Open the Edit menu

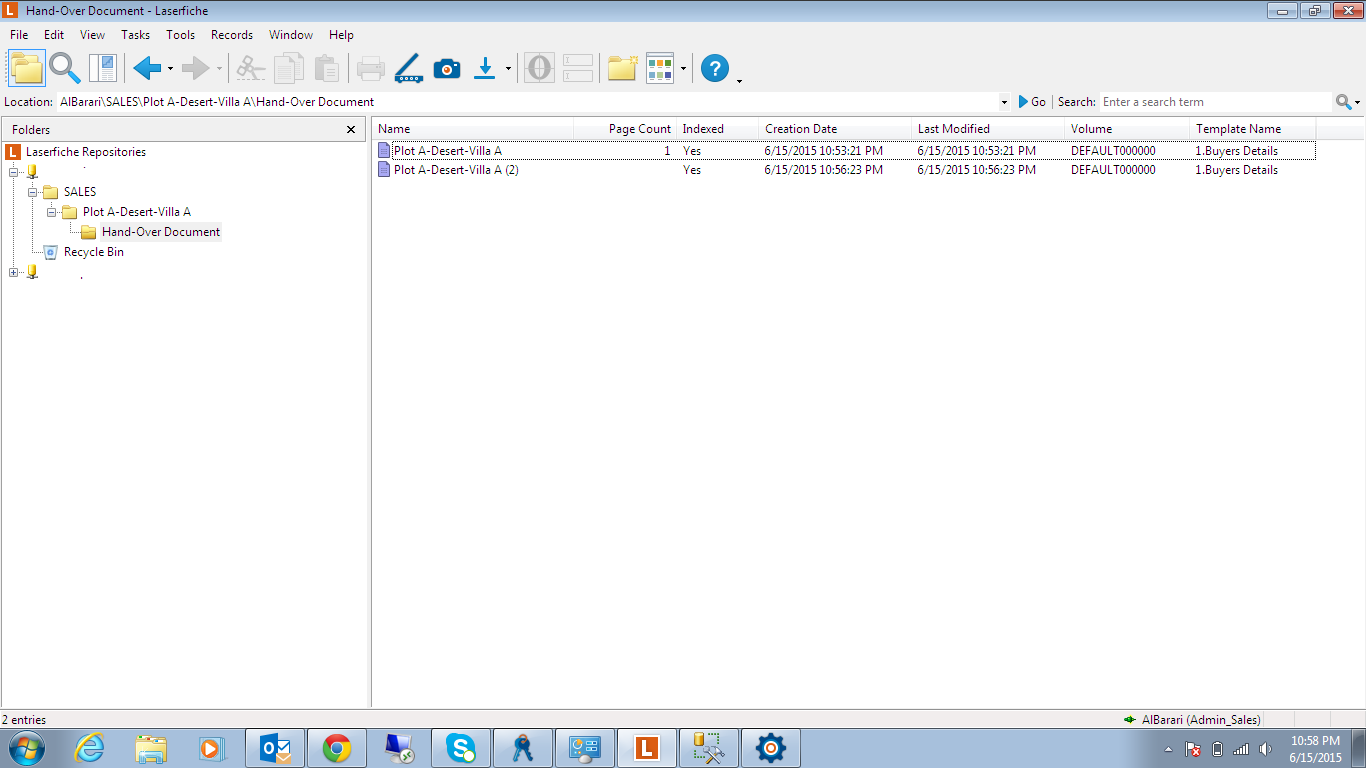(54, 35)
